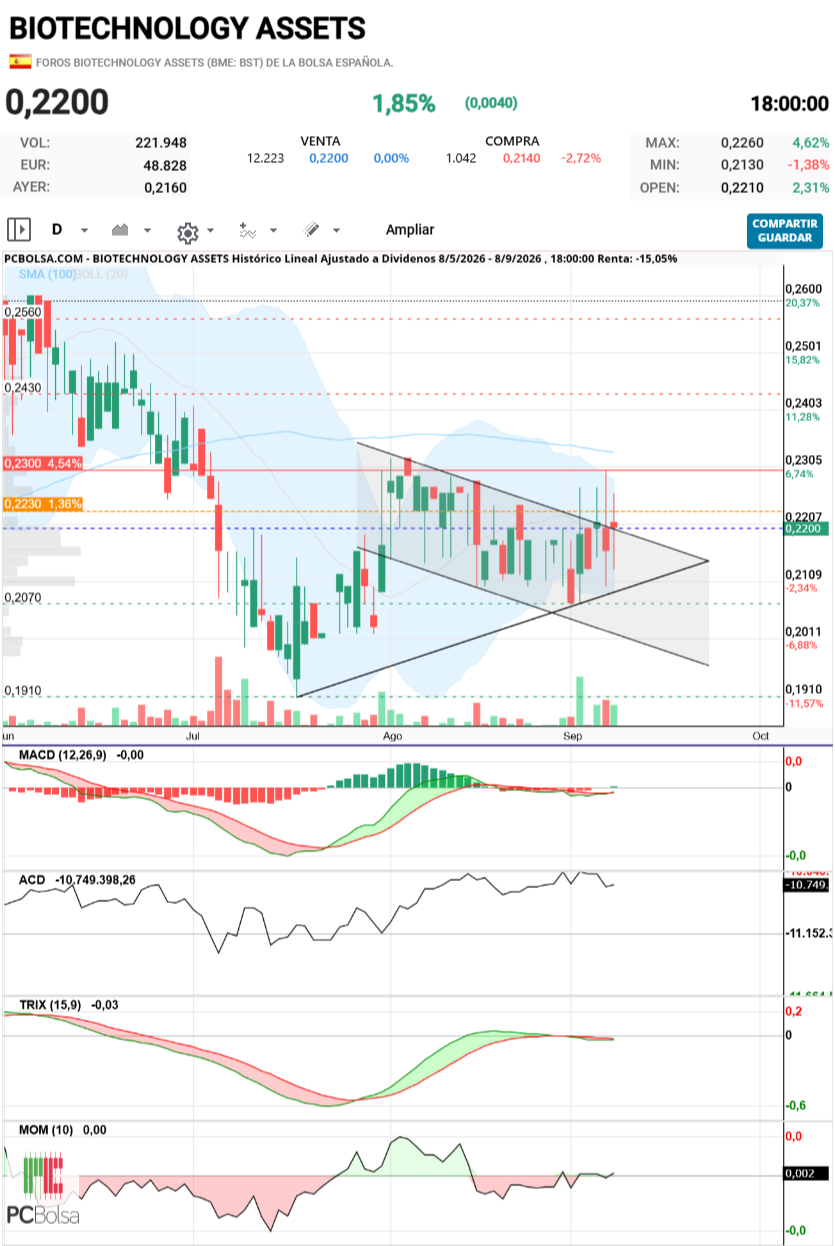Click the Spanish flag icon
Viewport: 835px width, 1246px height.
click(x=20, y=62)
